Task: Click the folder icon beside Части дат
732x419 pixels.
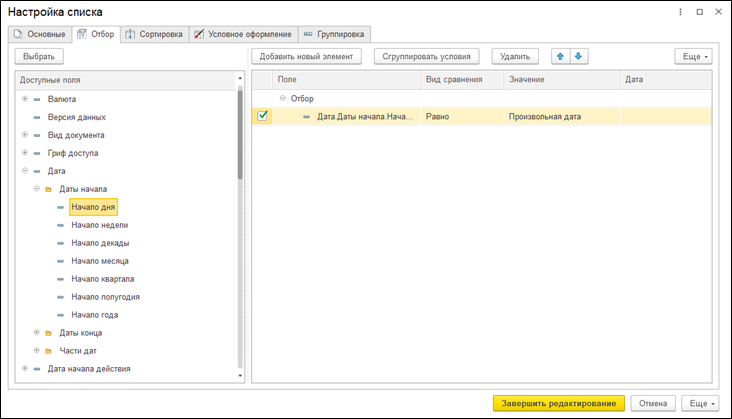Action: 48,351
